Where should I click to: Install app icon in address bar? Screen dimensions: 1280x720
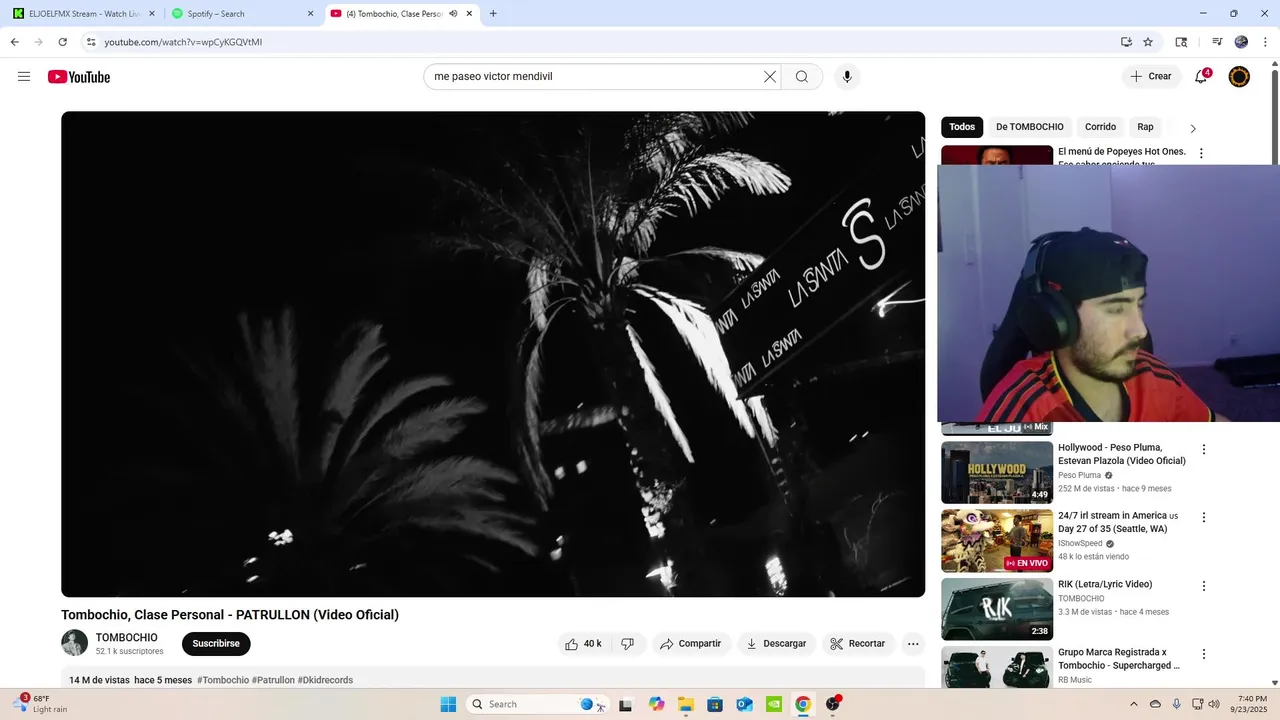1126,42
